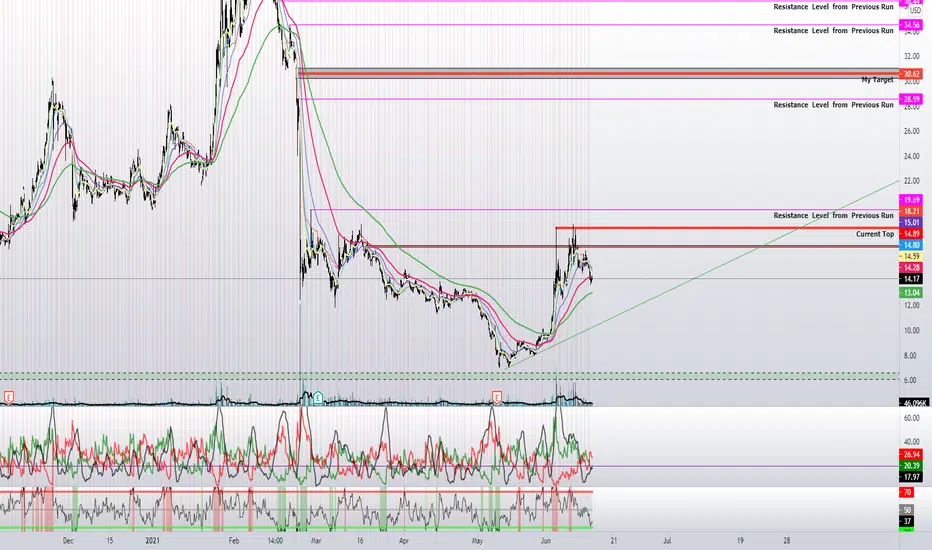Click the yellow 14.59 price label
The width and height of the screenshot is (932, 550).
click(911, 256)
